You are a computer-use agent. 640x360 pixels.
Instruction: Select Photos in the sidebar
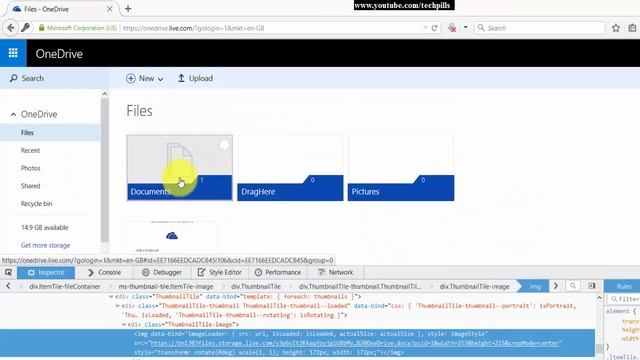coord(31,168)
